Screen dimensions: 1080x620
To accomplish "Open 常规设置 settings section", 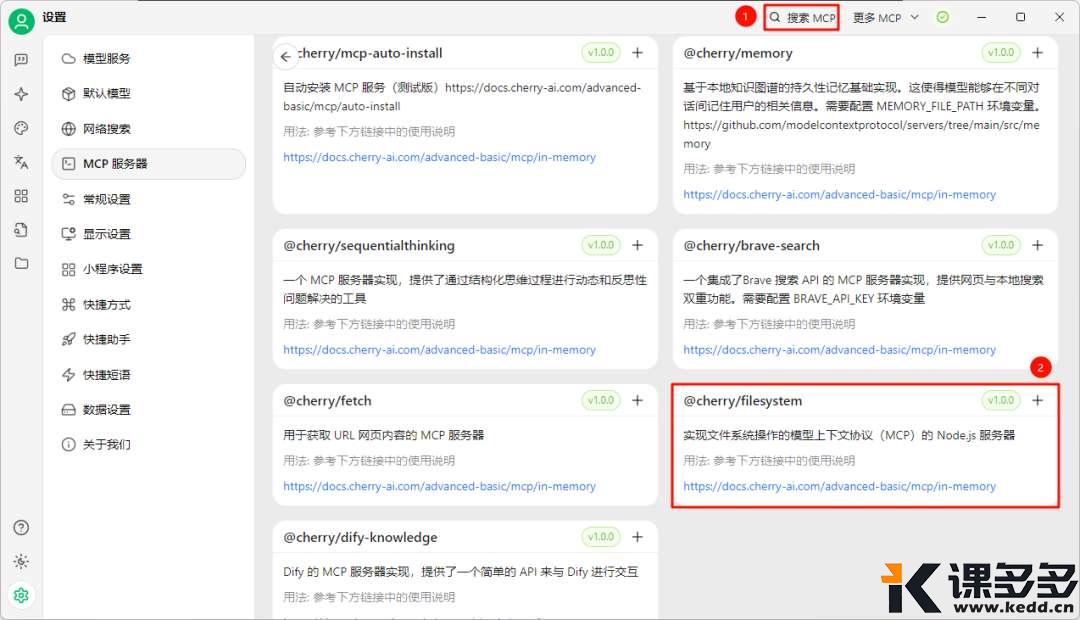I will [149, 199].
